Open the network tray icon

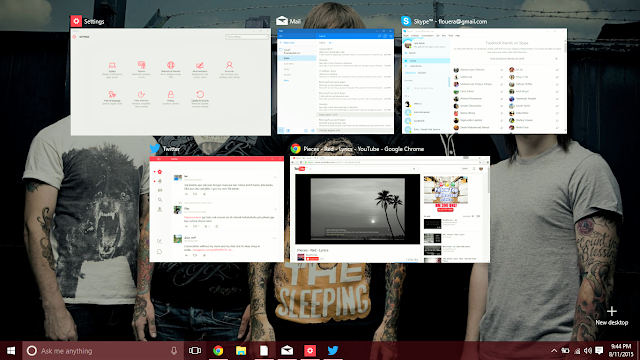[577, 351]
